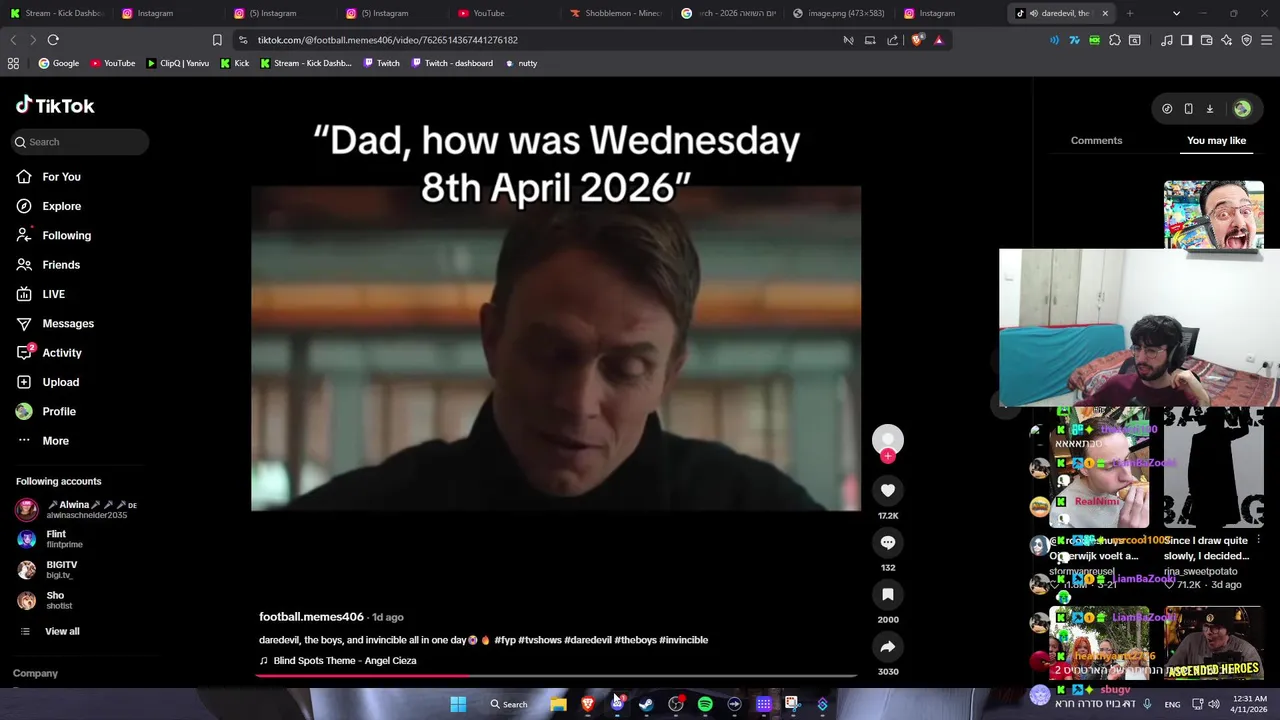Click the #daredevil hashtag
The image size is (1280, 720).
(x=587, y=640)
